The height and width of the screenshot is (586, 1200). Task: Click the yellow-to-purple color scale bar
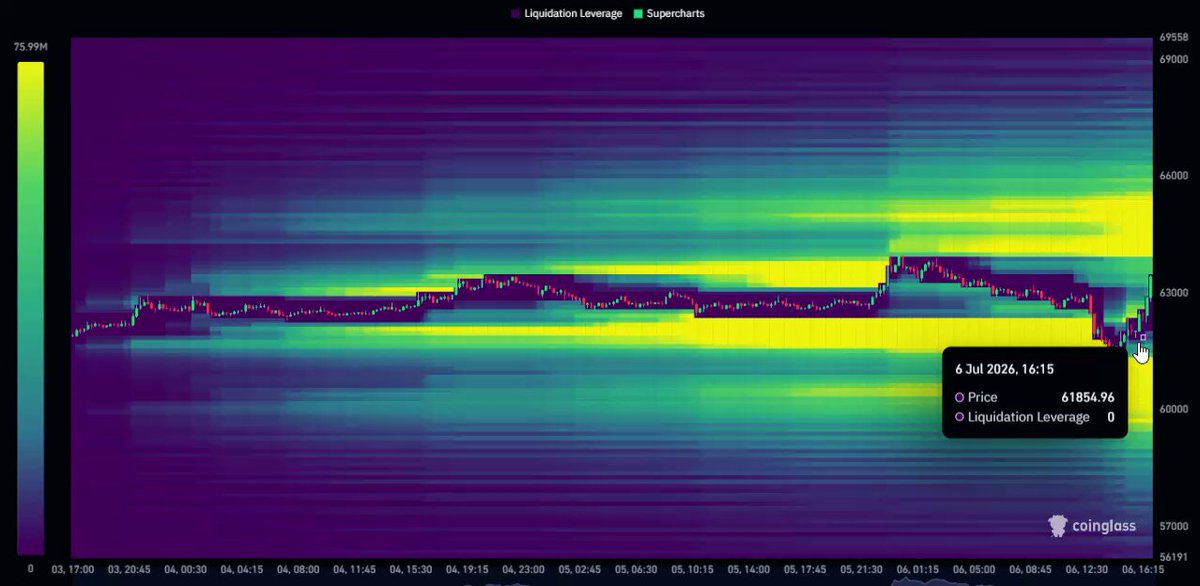pyautogui.click(x=30, y=308)
